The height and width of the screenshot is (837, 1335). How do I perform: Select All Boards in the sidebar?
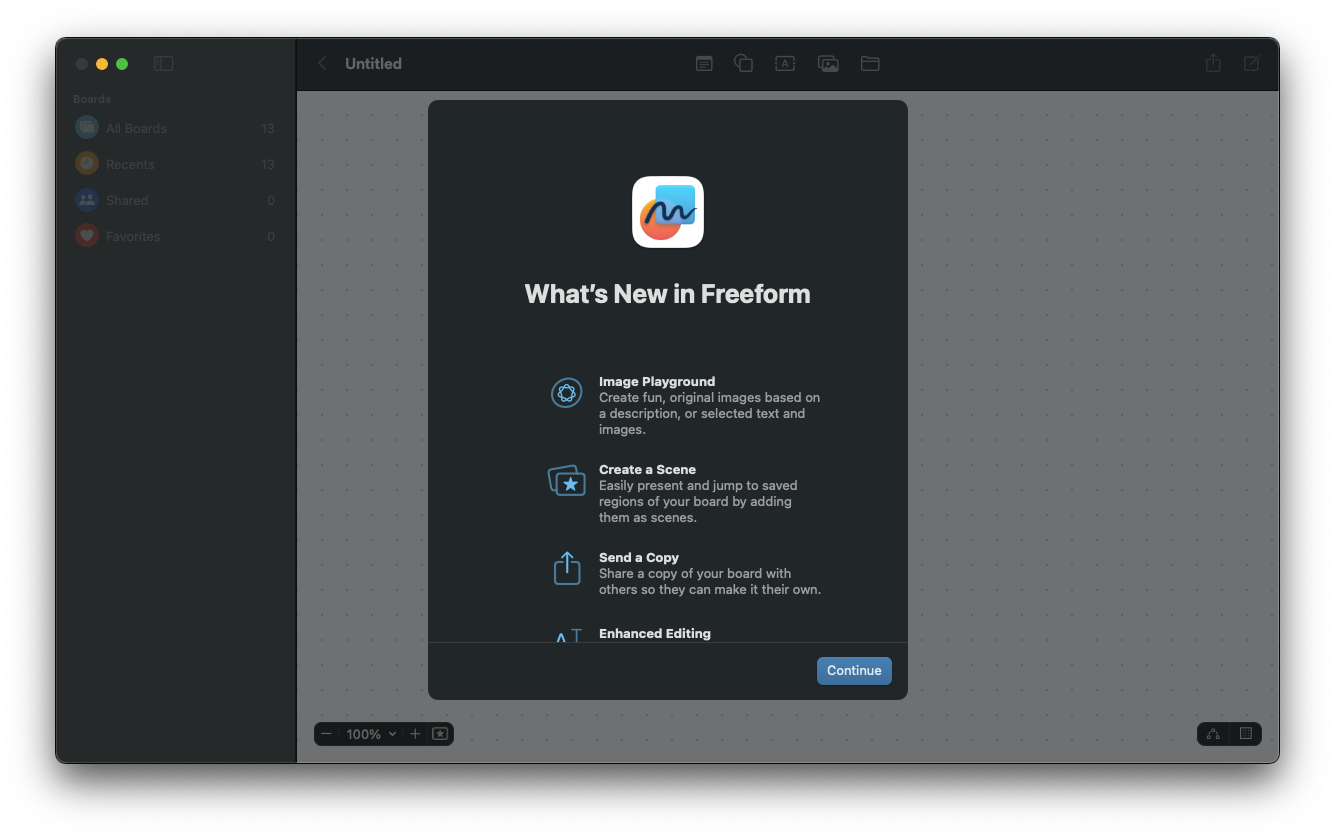click(175, 128)
